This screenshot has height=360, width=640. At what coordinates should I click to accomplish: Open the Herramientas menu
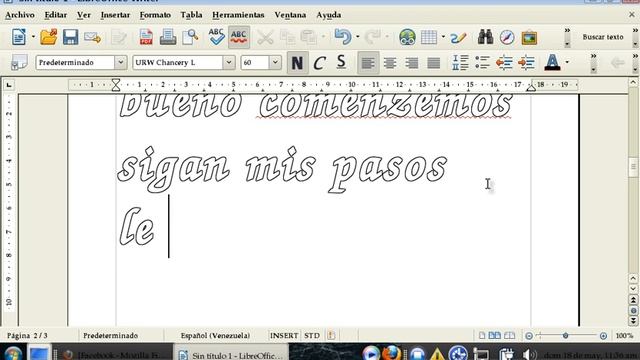coord(238,15)
